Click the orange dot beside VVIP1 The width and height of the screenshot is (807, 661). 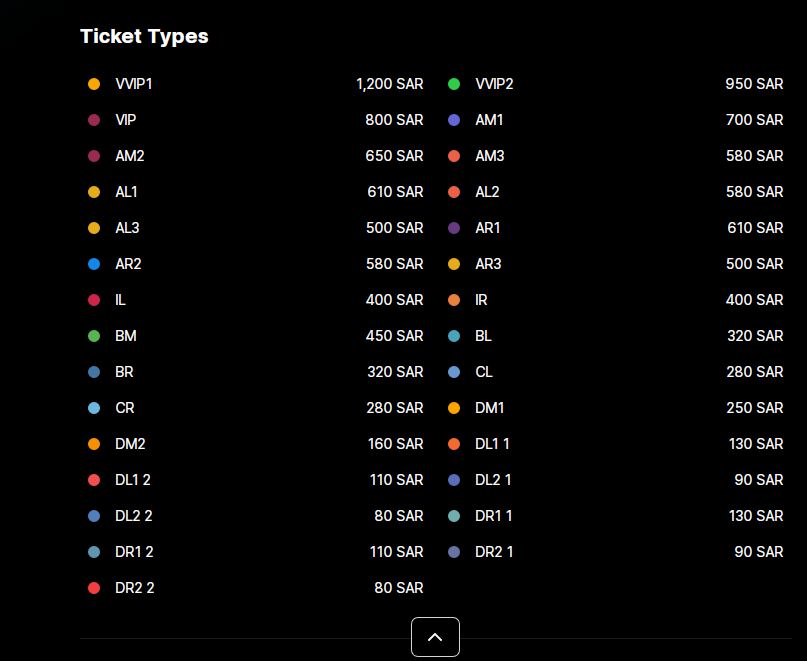point(94,84)
